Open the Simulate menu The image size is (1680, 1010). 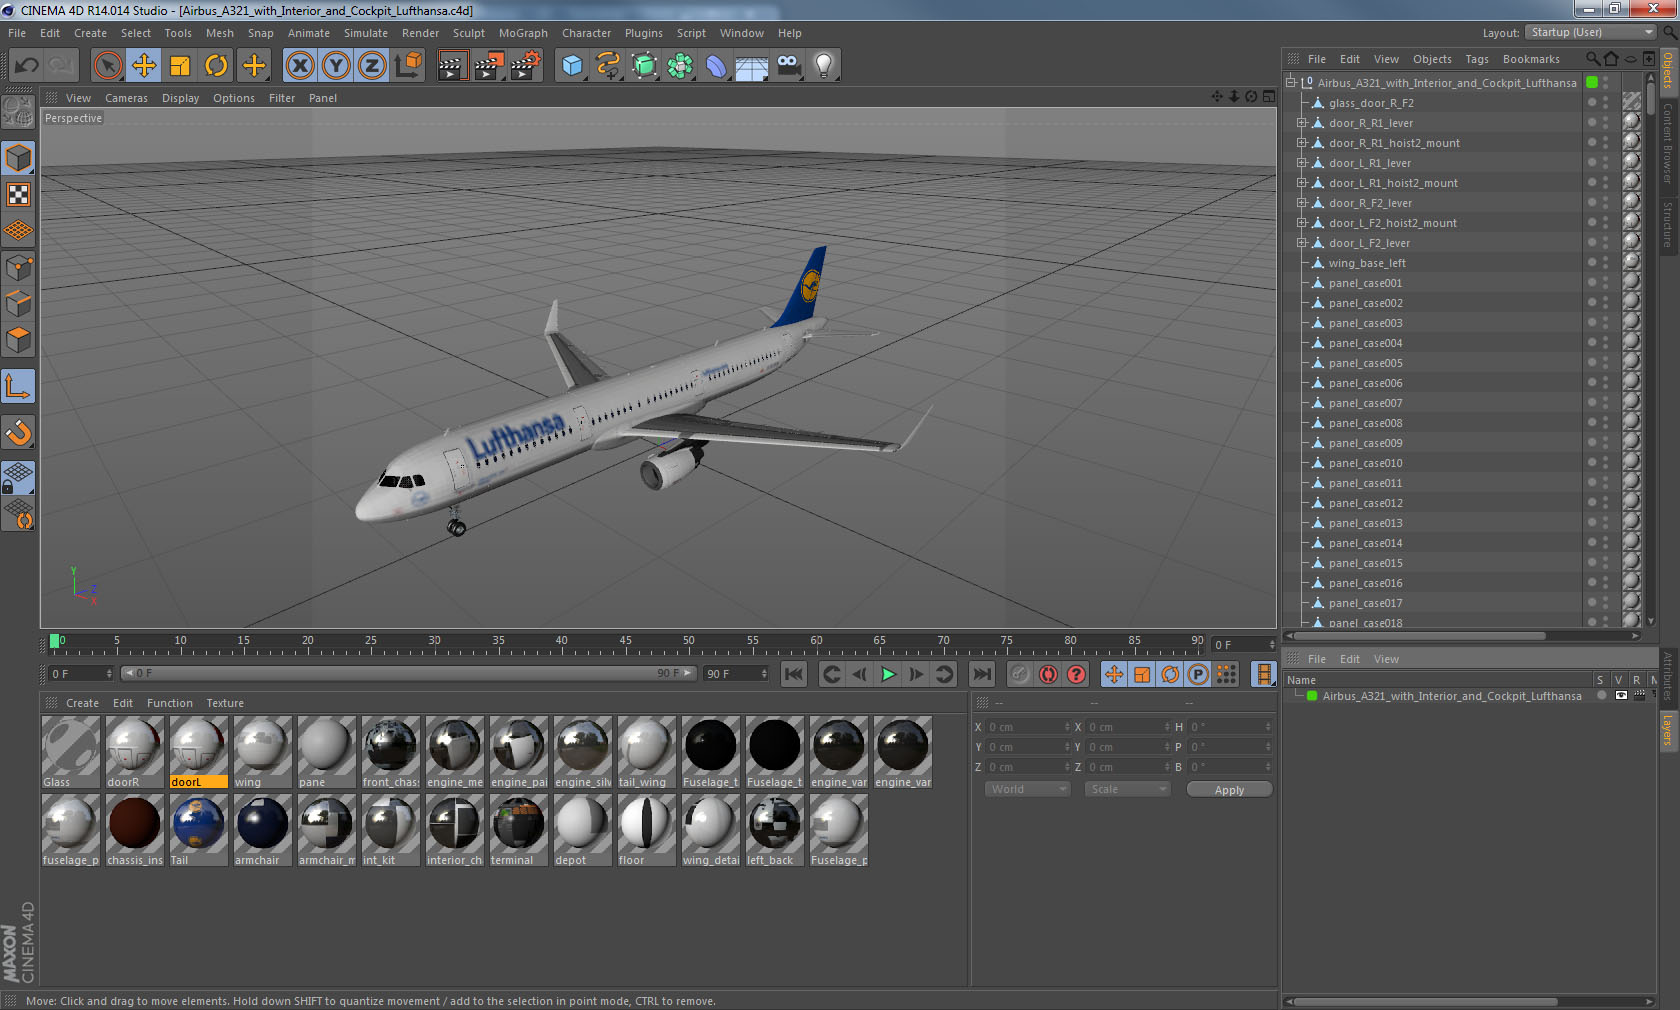[x=366, y=33]
